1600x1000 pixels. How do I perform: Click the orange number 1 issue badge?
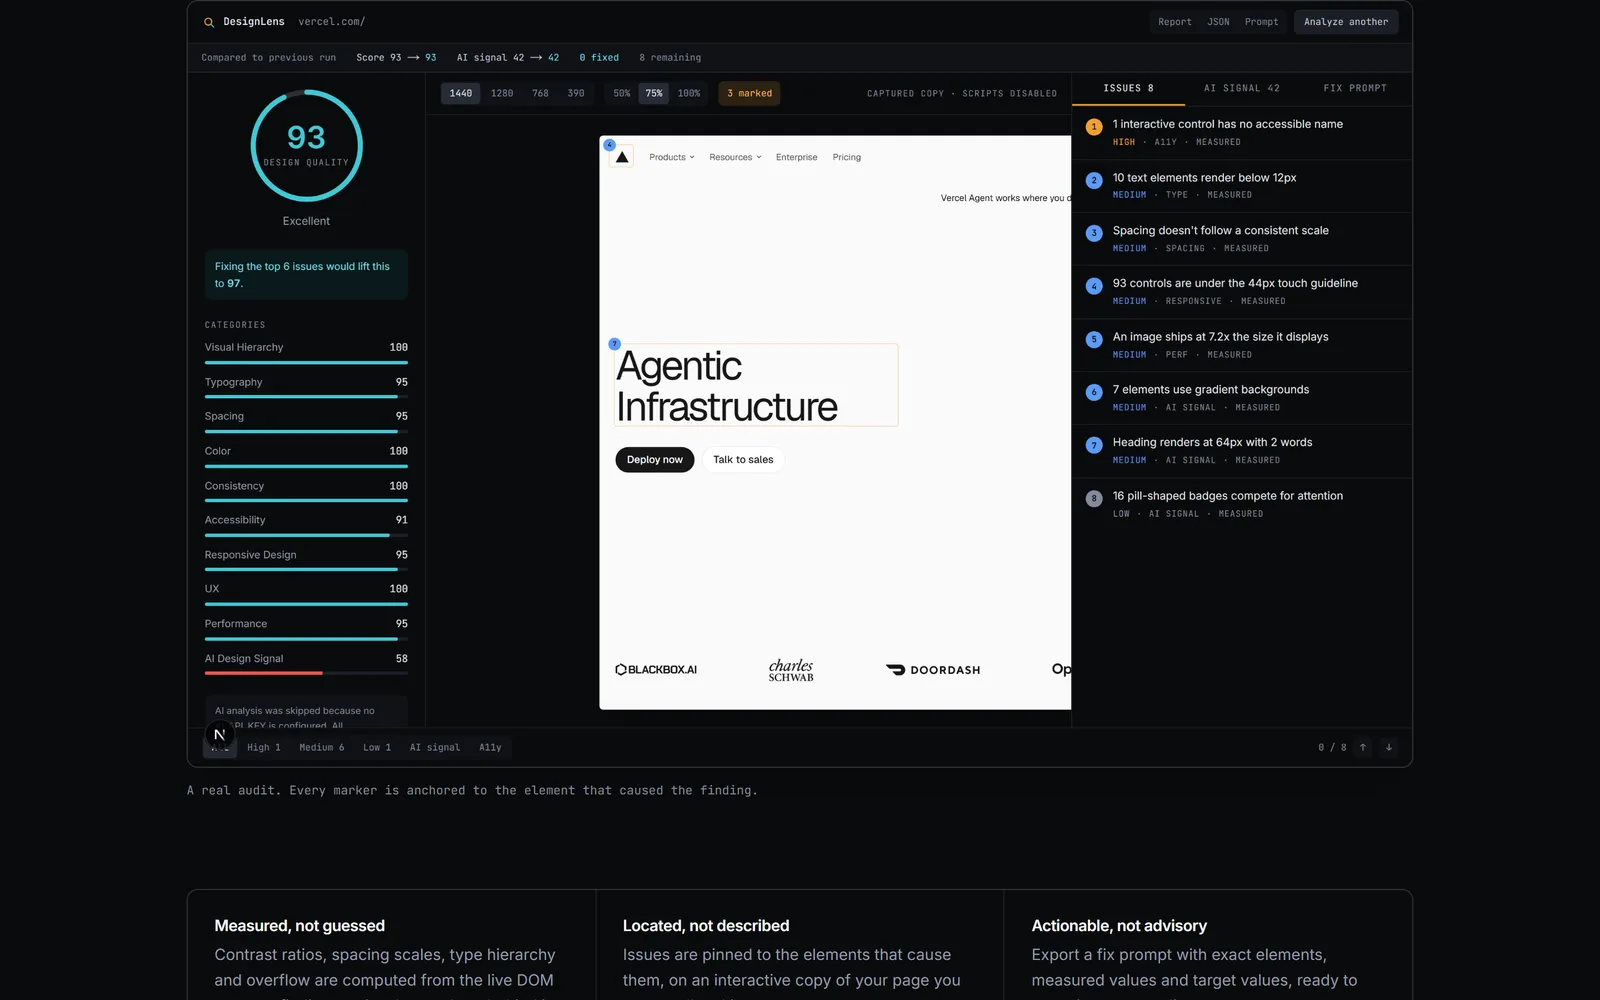[1094, 127]
